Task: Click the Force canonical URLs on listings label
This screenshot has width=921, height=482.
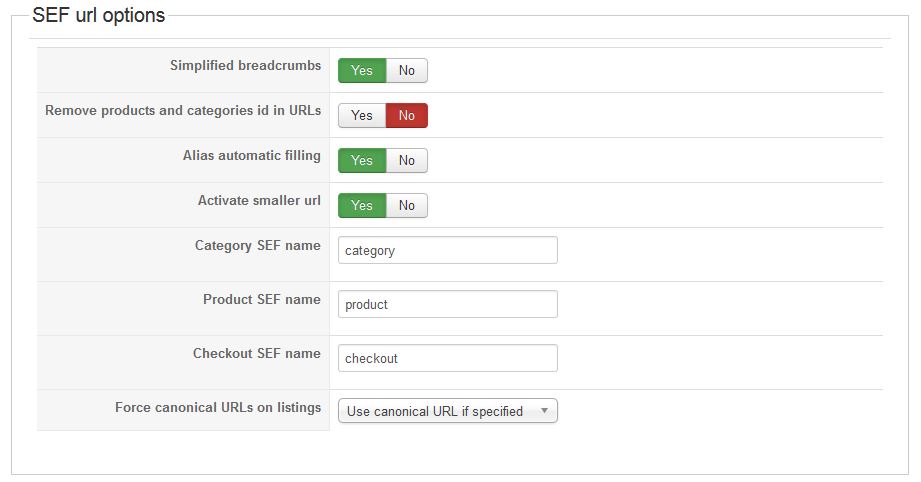Action: [x=218, y=408]
